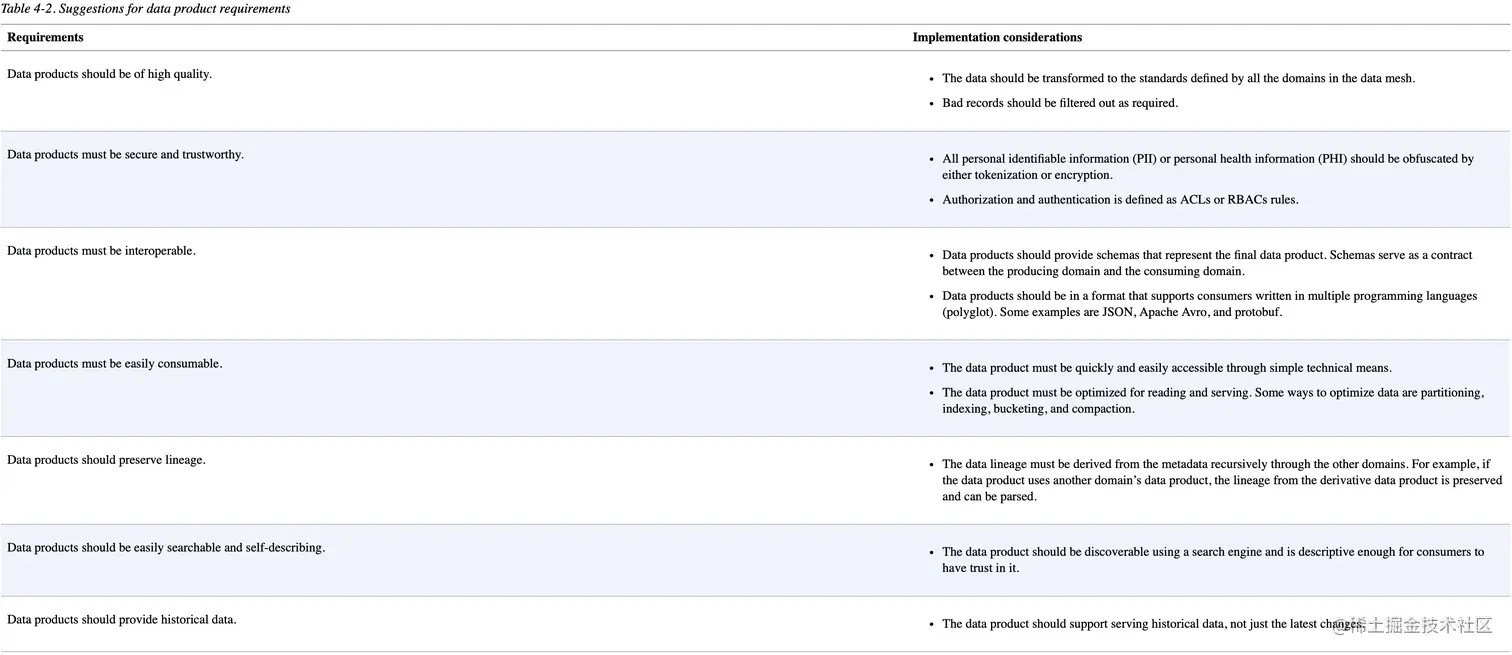
Task: Click the 'Requirements' column header
Action: [x=45, y=37]
